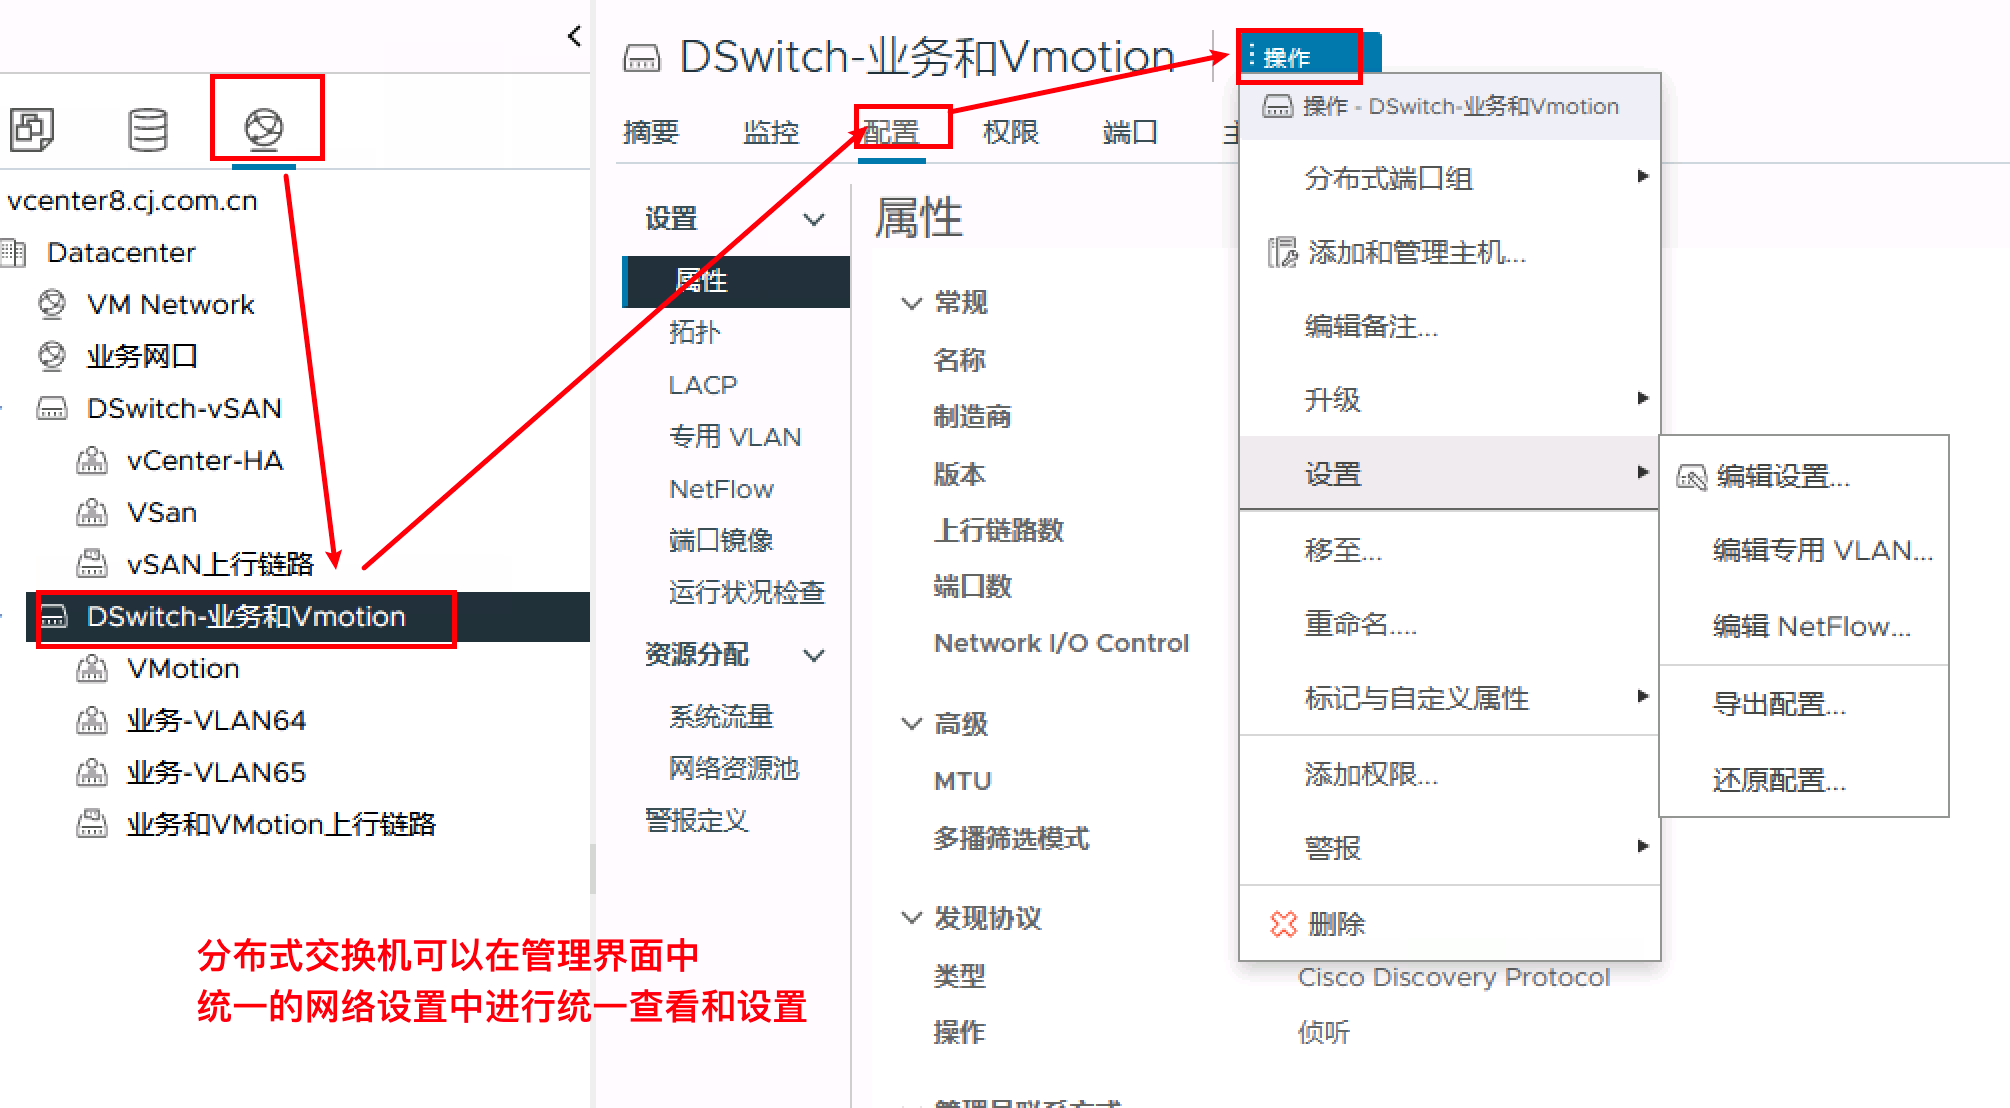Click the red delete icon in menu
The width and height of the screenshot is (2010, 1108).
pyautogui.click(x=1283, y=924)
